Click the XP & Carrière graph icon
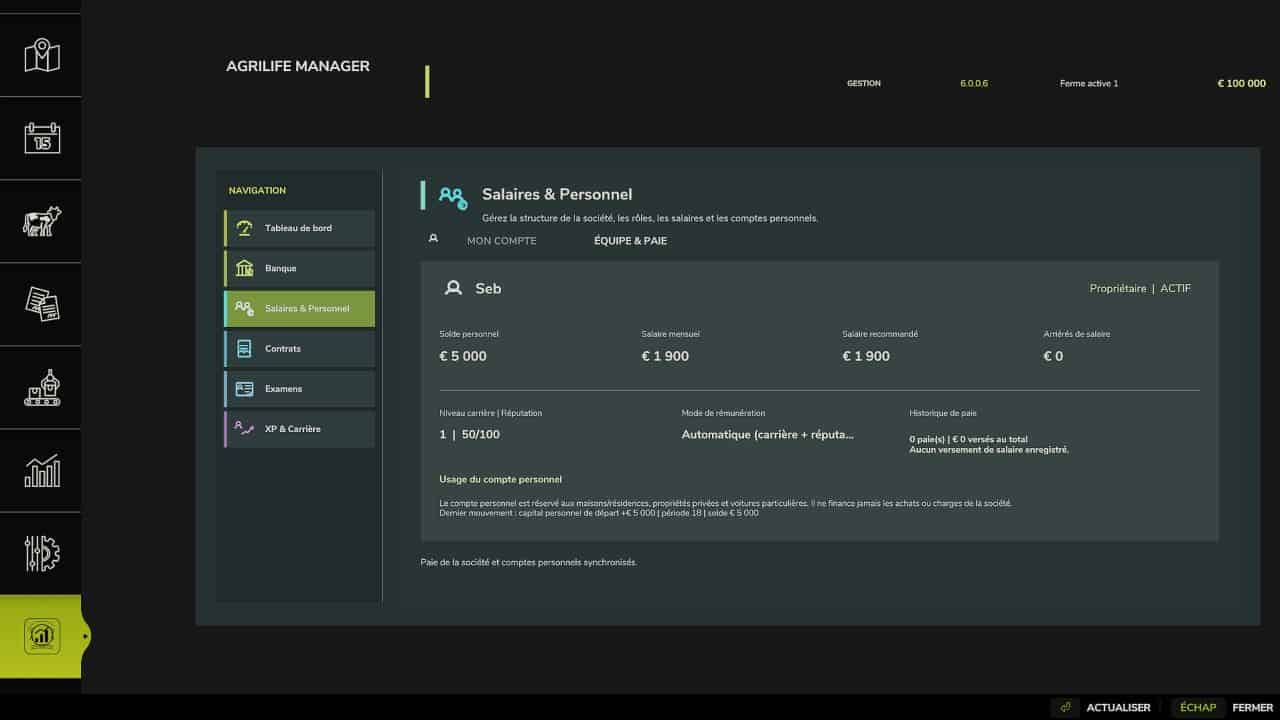This screenshot has width=1280, height=720. coord(244,429)
